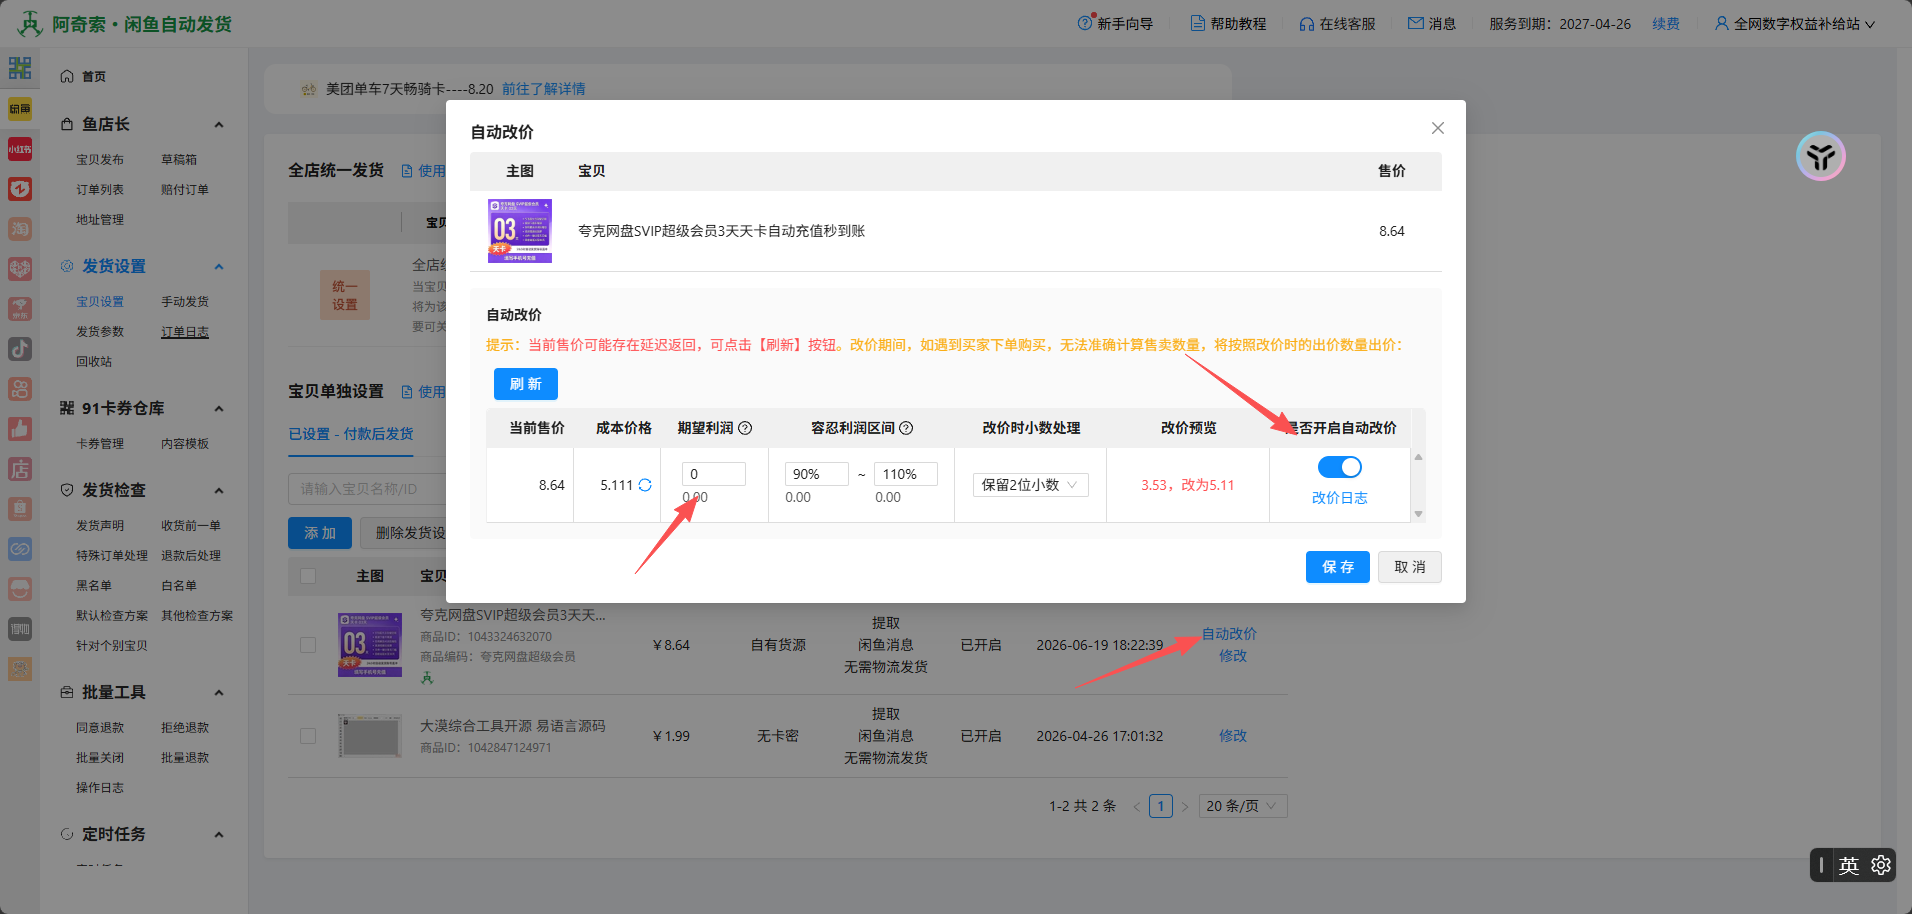
Task: Open 宝贝发布 in the sidebar
Action: click(x=100, y=160)
